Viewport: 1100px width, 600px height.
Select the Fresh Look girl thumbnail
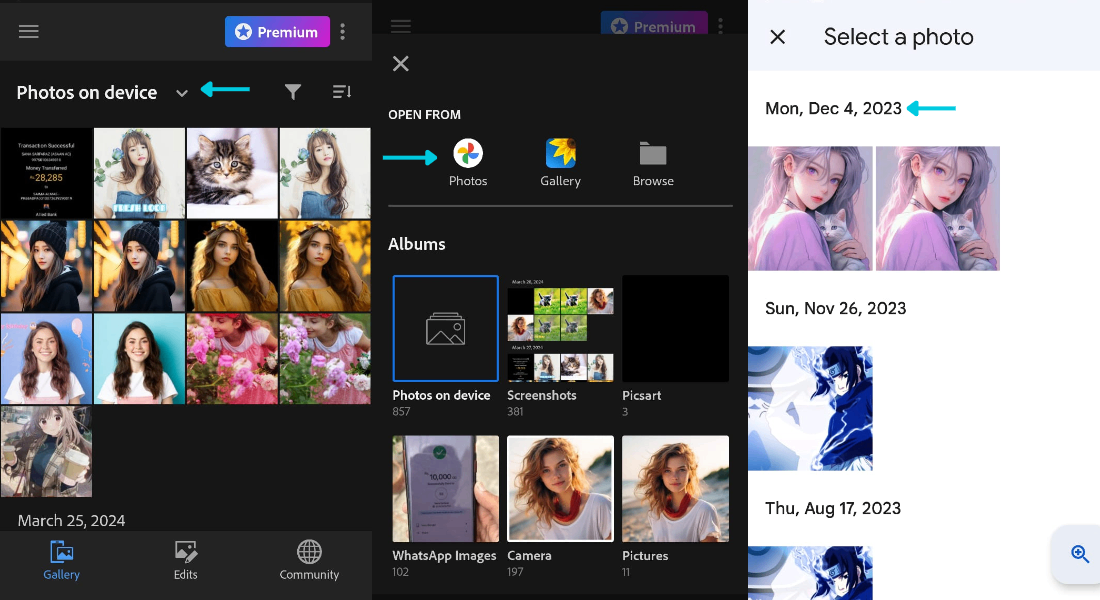(x=140, y=173)
